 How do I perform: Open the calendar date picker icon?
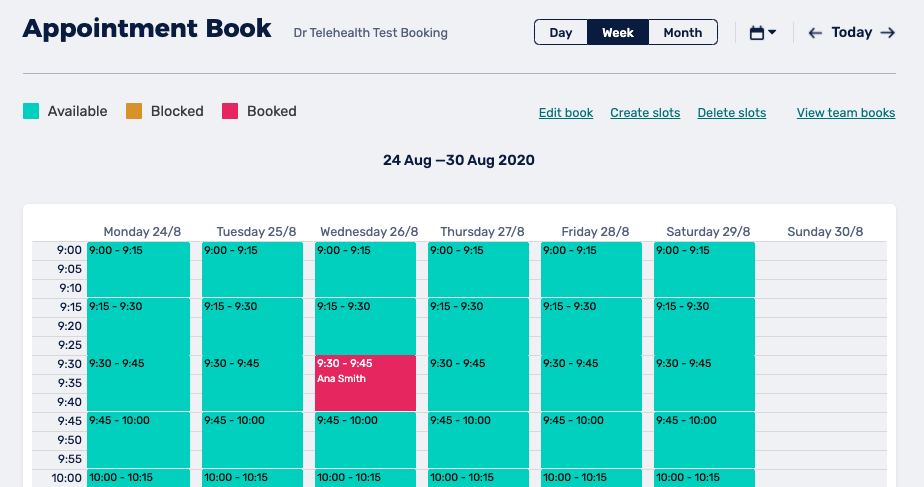[x=757, y=33]
